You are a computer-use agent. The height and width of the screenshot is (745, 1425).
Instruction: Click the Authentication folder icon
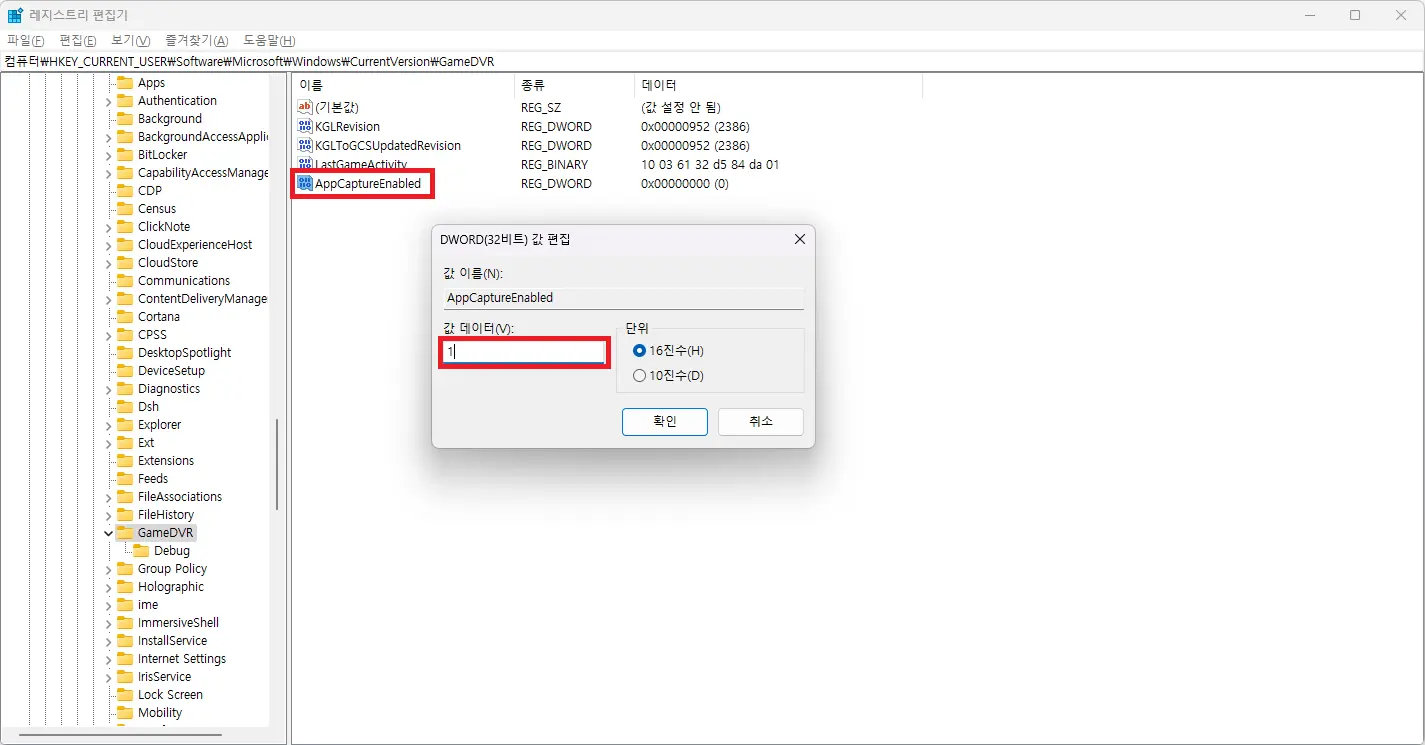[x=125, y=101]
